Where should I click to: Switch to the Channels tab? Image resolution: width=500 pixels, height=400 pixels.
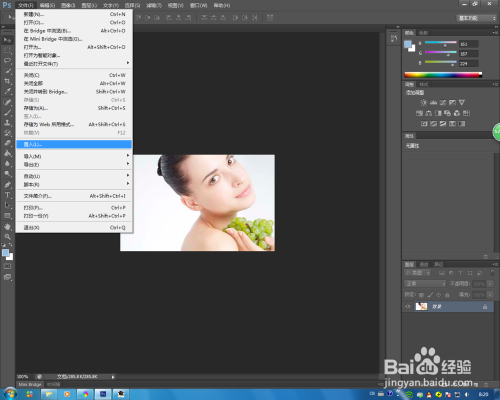pyautogui.click(x=424, y=265)
